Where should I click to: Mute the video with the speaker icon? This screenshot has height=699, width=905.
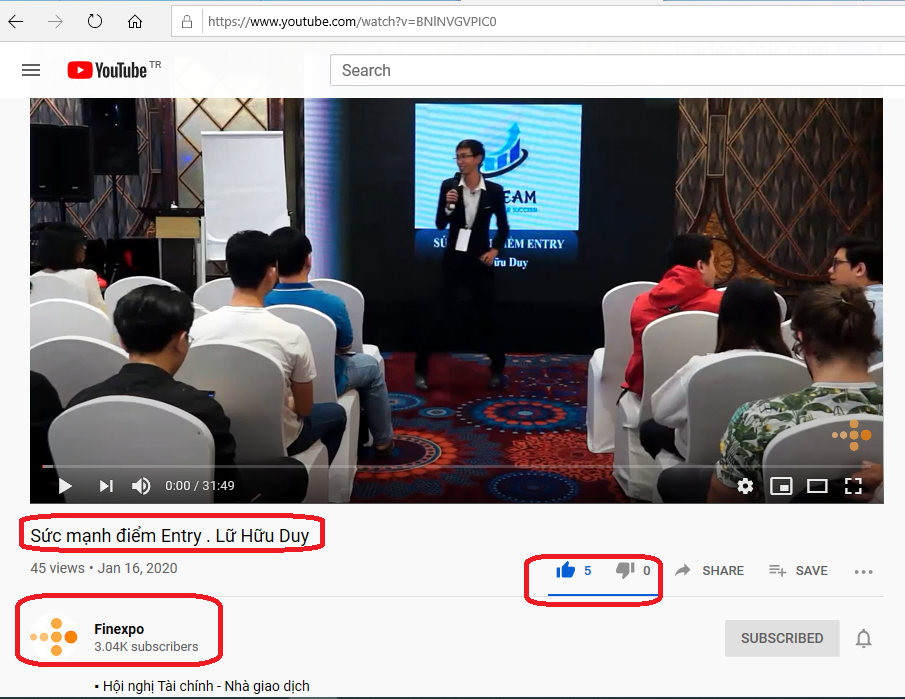(141, 486)
